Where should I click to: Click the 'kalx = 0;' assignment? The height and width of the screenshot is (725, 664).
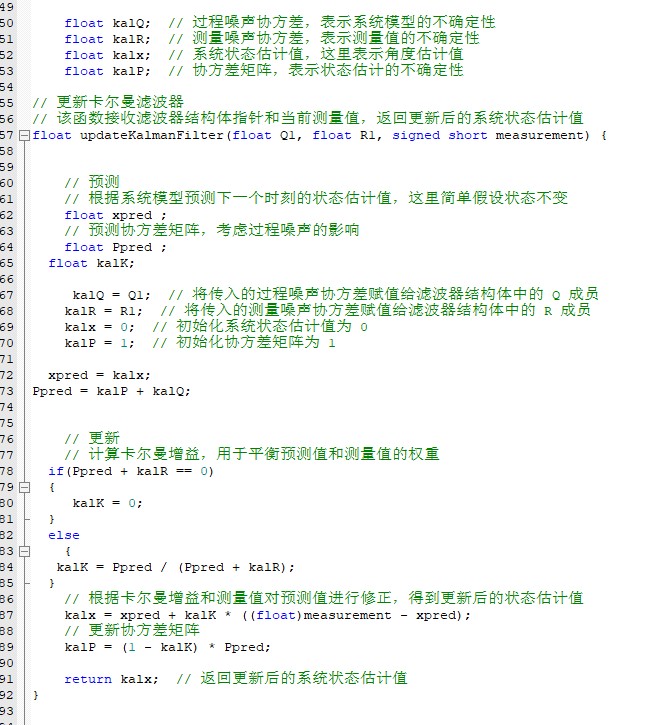click(99, 327)
